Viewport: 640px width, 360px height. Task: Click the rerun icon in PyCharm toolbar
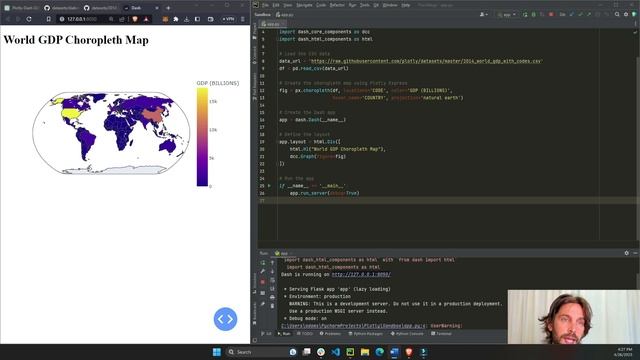click(525, 14)
